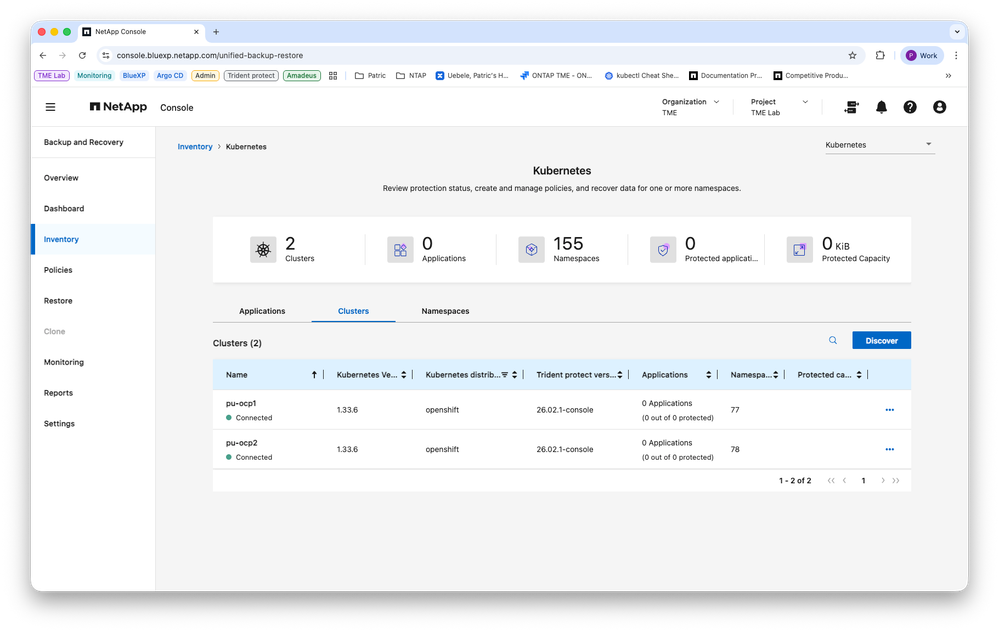Switch to the Namespaces tab
This screenshot has height=632, width=999.
445,311
